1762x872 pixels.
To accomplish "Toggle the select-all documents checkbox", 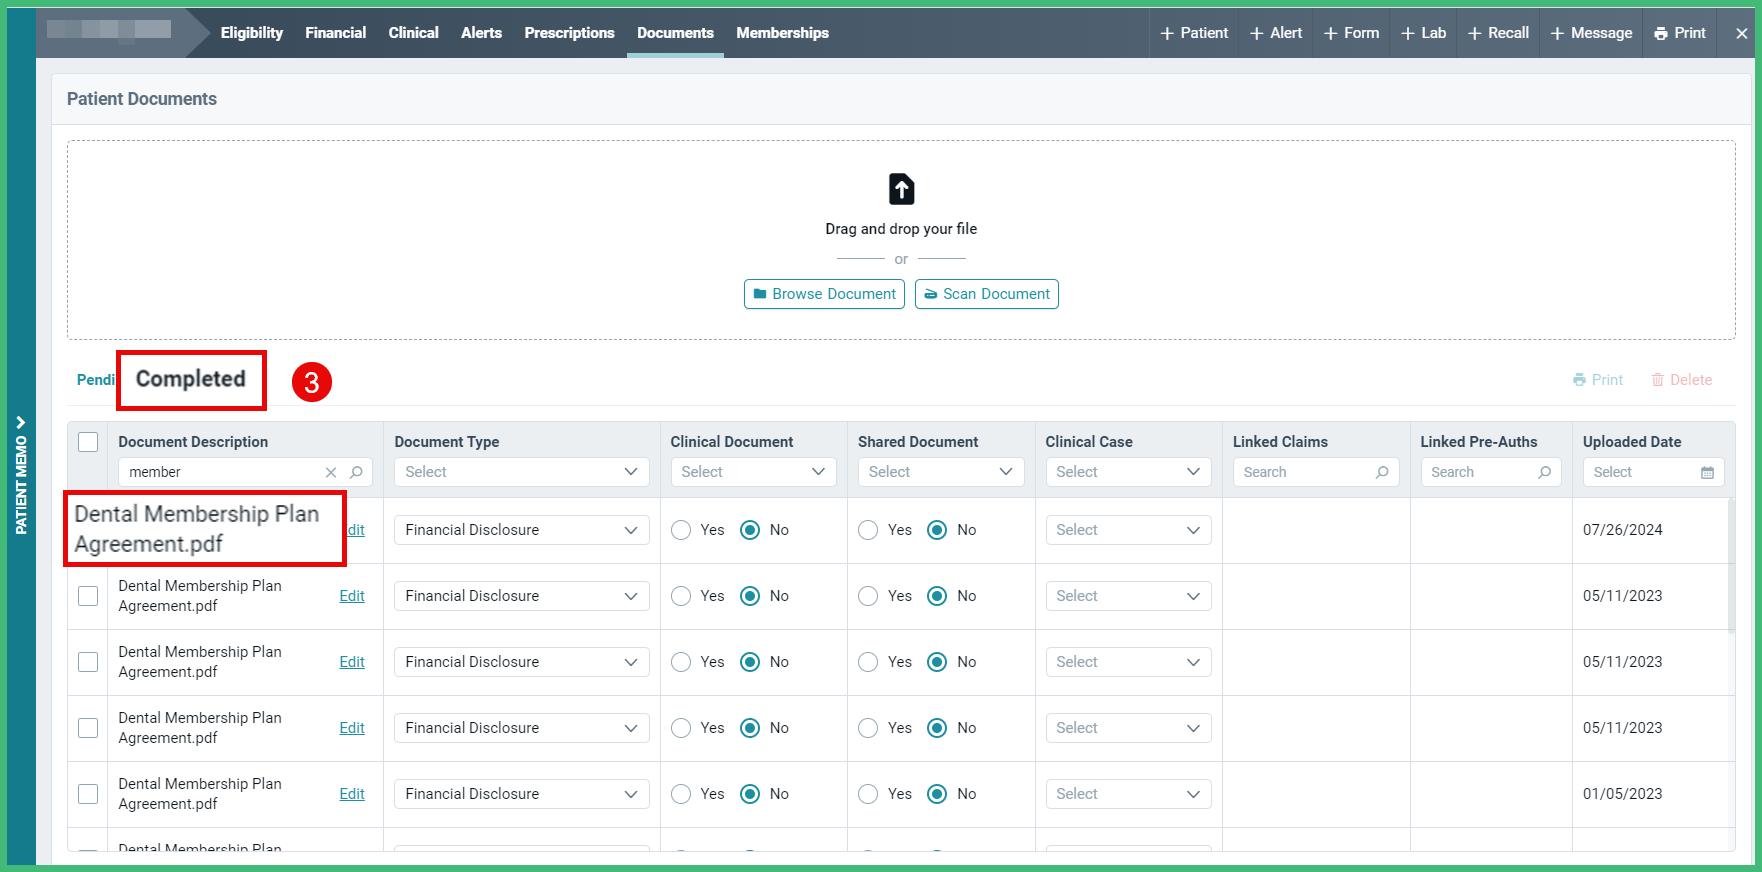I will click(88, 442).
